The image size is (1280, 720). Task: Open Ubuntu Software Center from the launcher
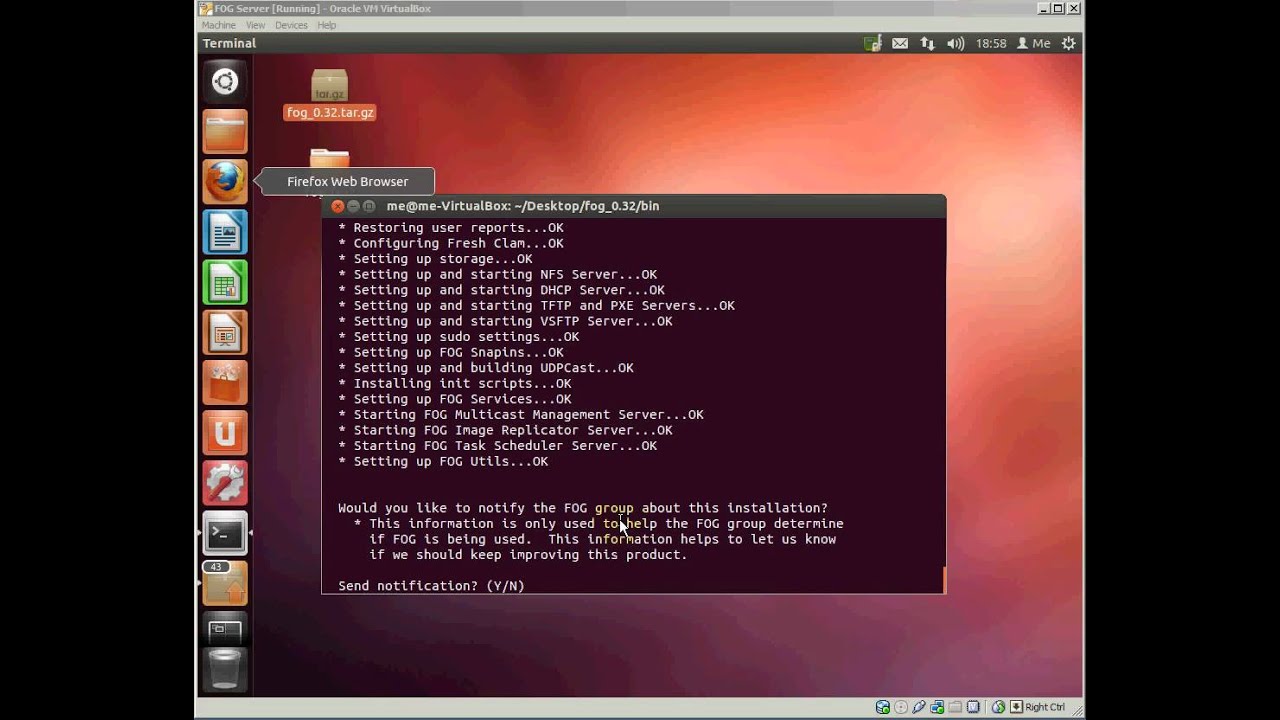pyautogui.click(x=225, y=382)
